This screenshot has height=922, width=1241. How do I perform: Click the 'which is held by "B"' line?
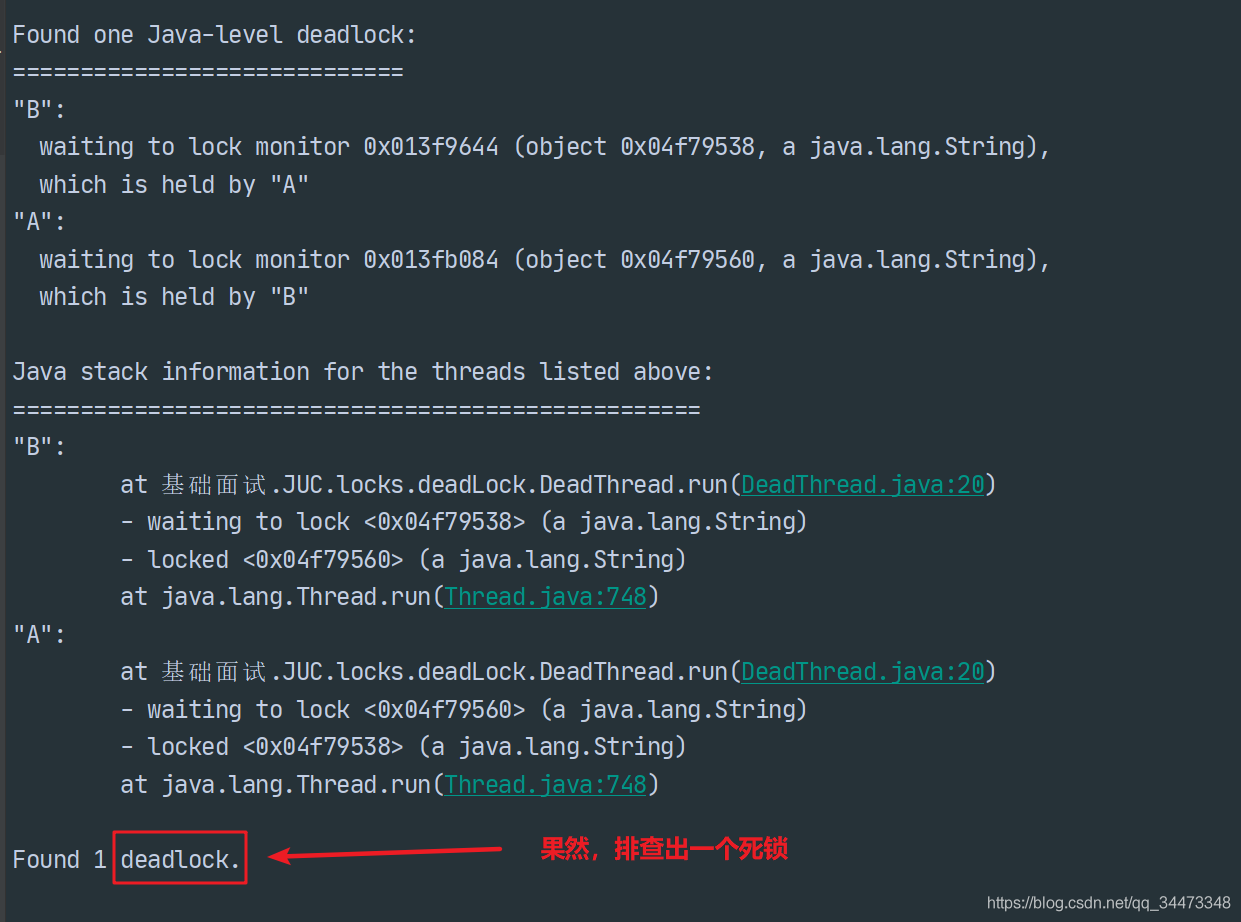pyautogui.click(x=174, y=297)
